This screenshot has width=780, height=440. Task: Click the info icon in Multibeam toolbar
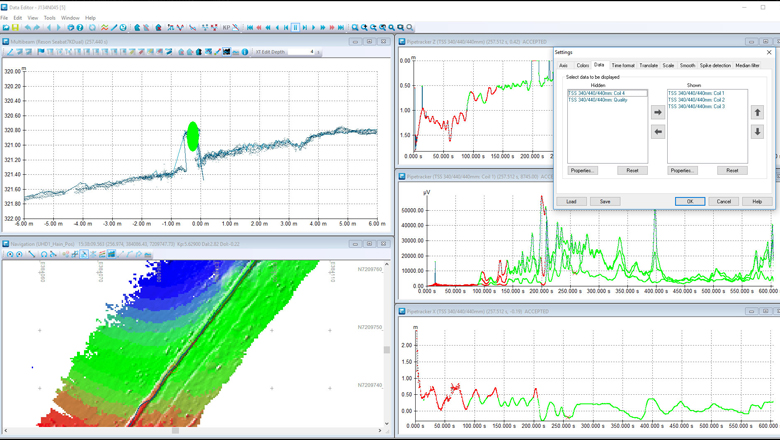coord(245,52)
